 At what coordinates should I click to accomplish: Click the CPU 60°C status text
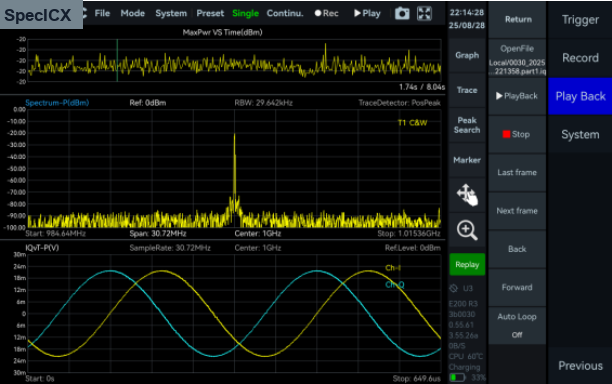tap(466, 356)
